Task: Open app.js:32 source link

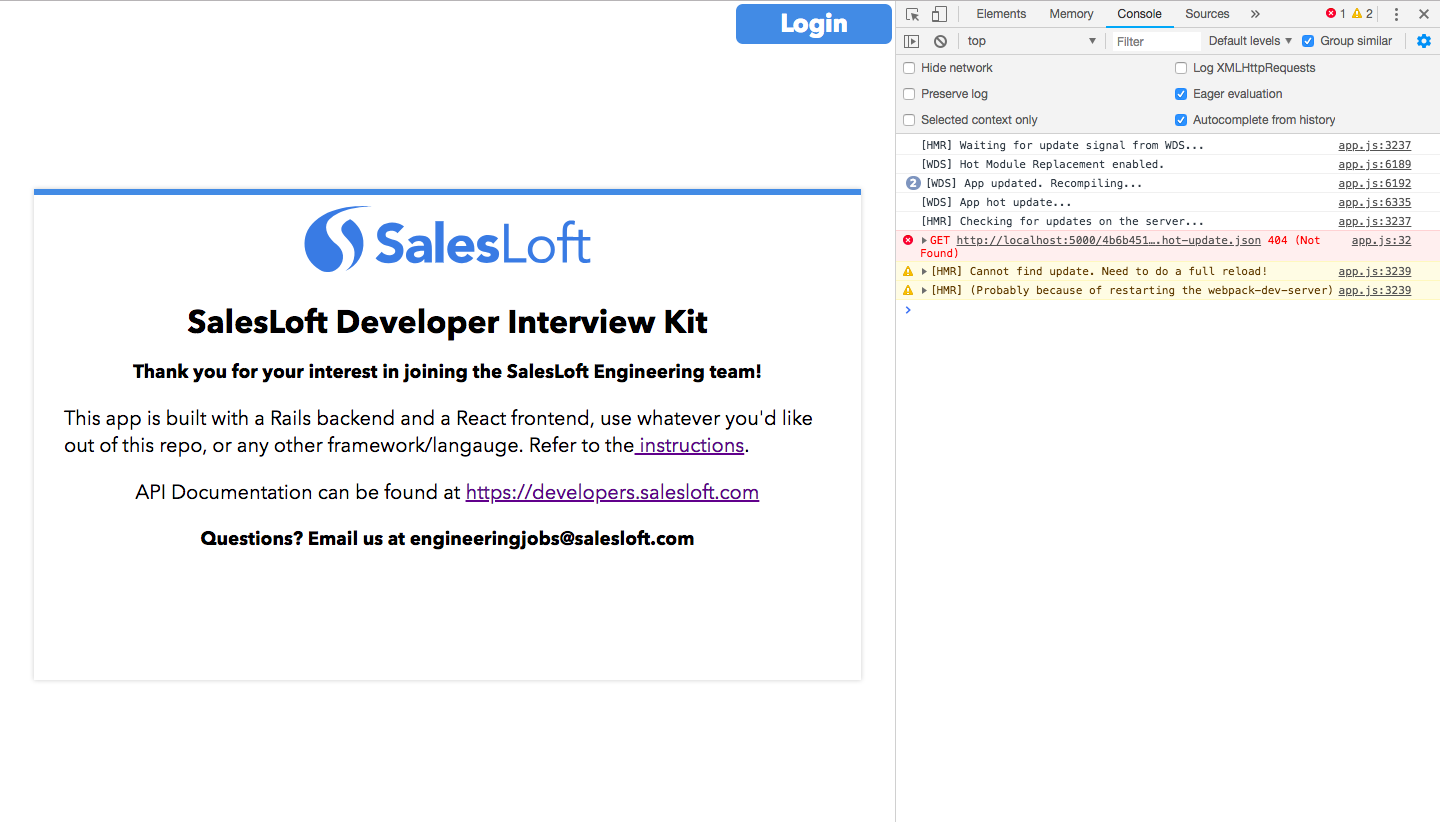Action: pyautogui.click(x=1381, y=241)
